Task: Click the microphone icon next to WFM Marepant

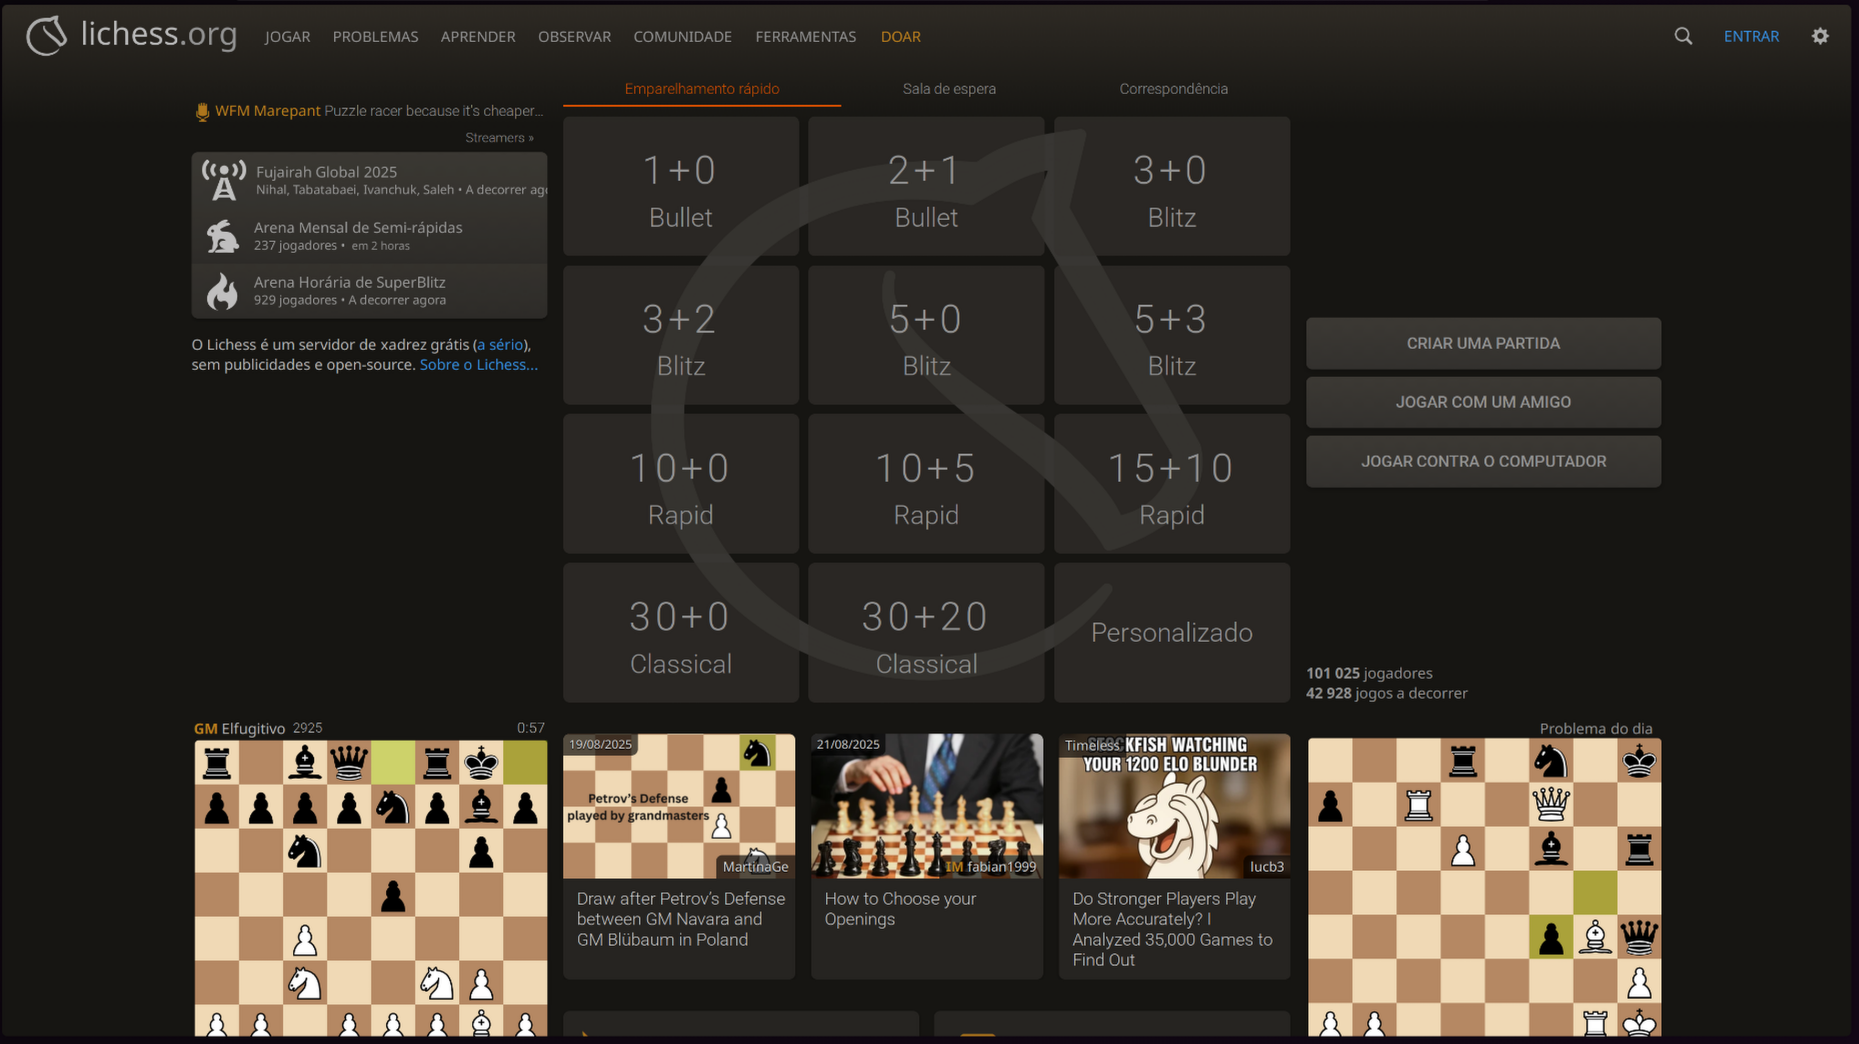Action: [202, 111]
